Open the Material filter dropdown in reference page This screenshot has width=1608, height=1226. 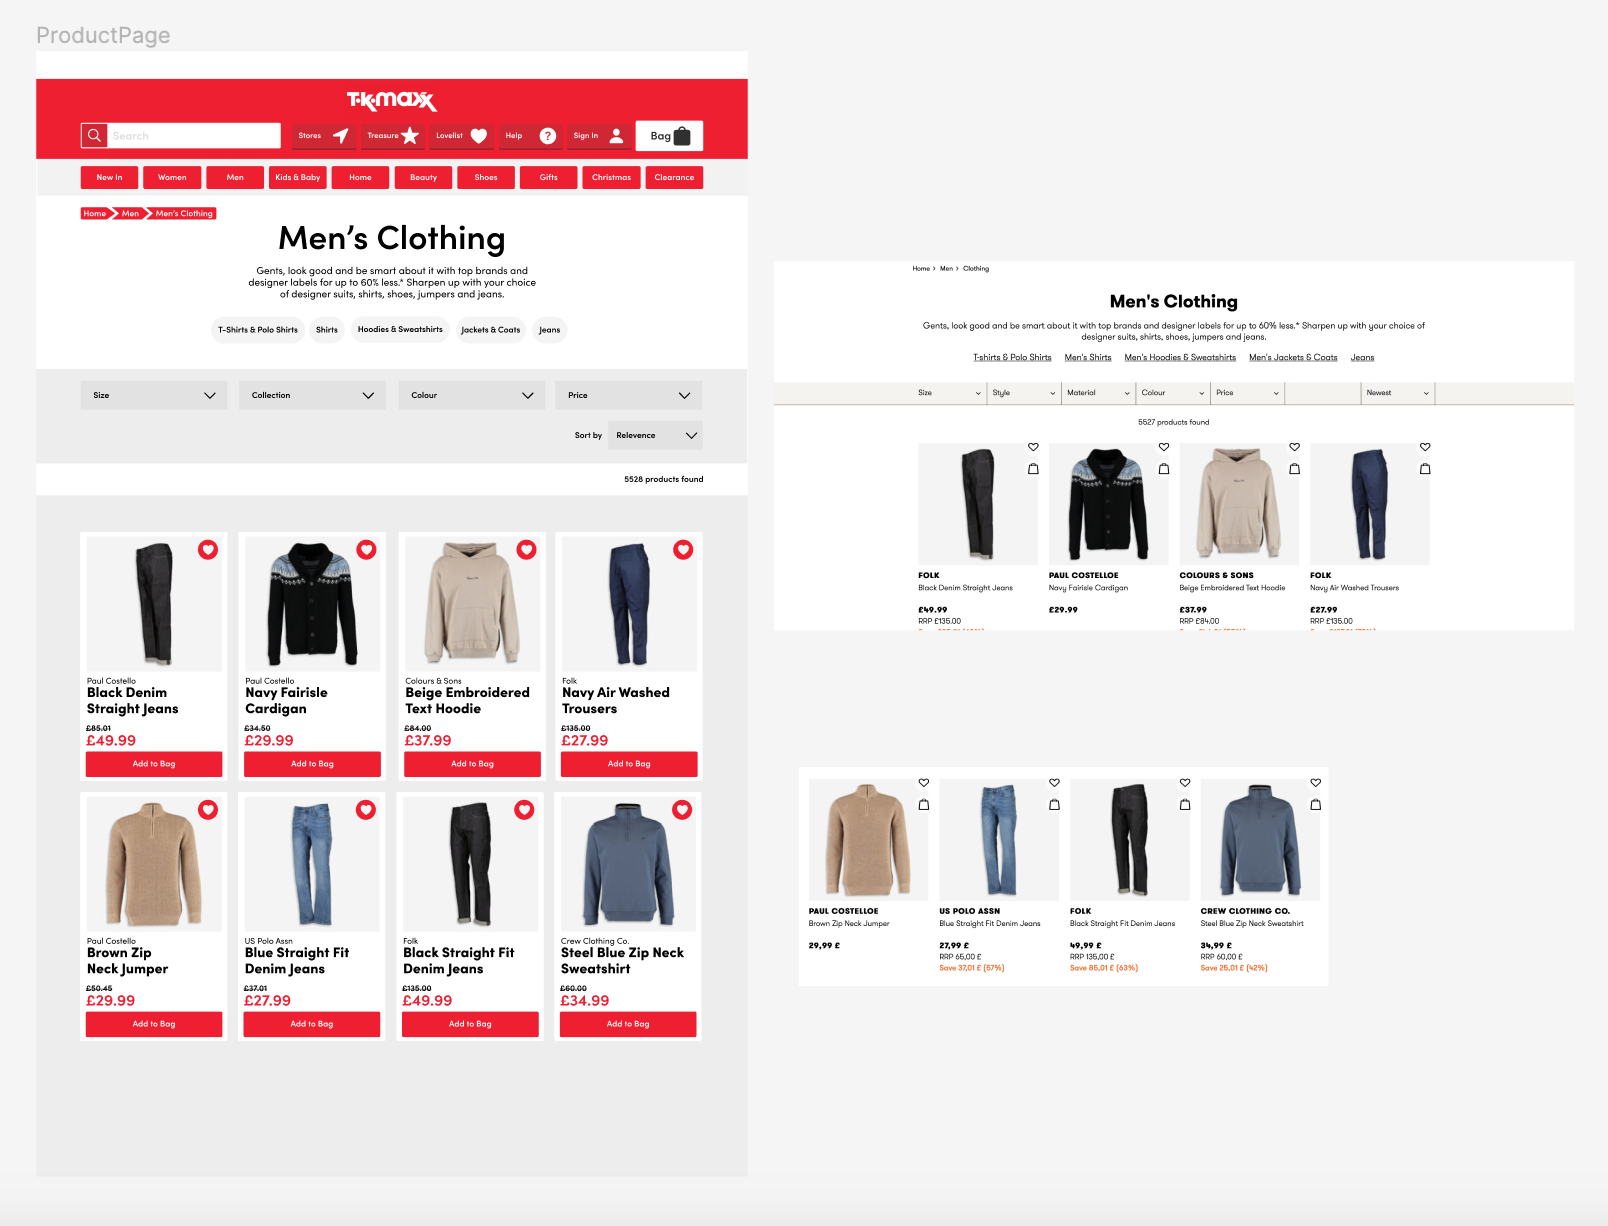[1098, 393]
